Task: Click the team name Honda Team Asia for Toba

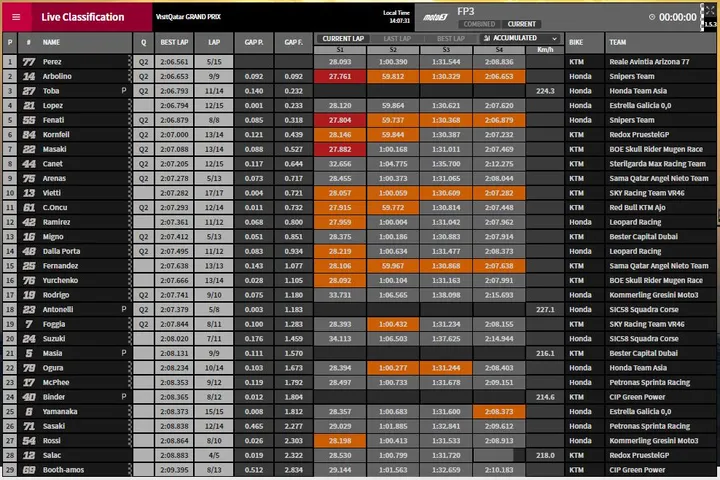Action: (638, 91)
